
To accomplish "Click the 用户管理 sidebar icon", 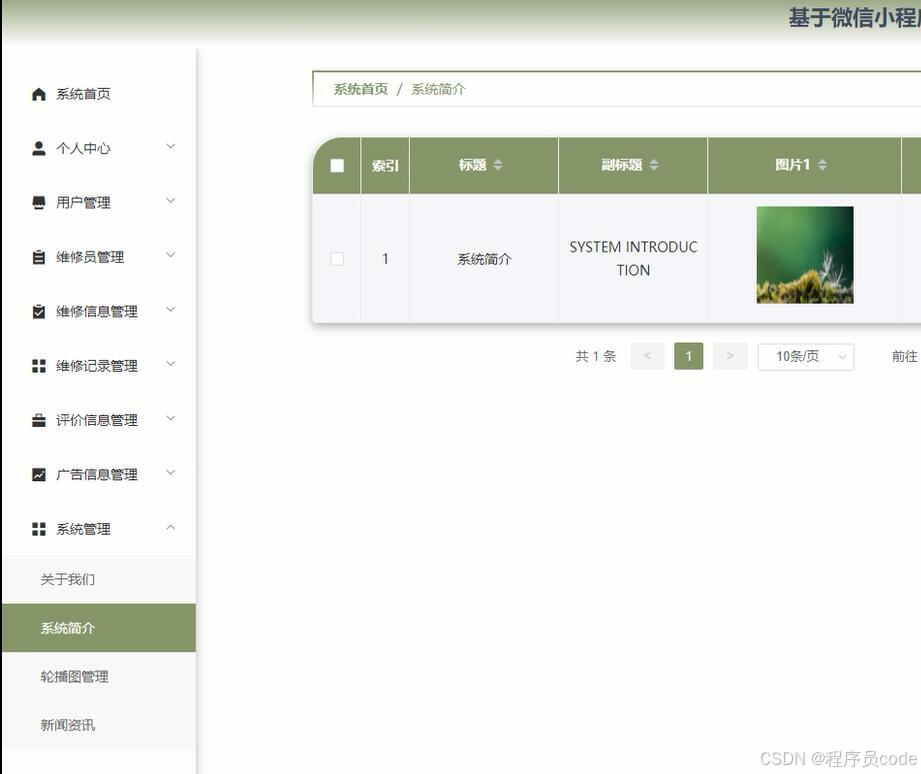I will [38, 202].
